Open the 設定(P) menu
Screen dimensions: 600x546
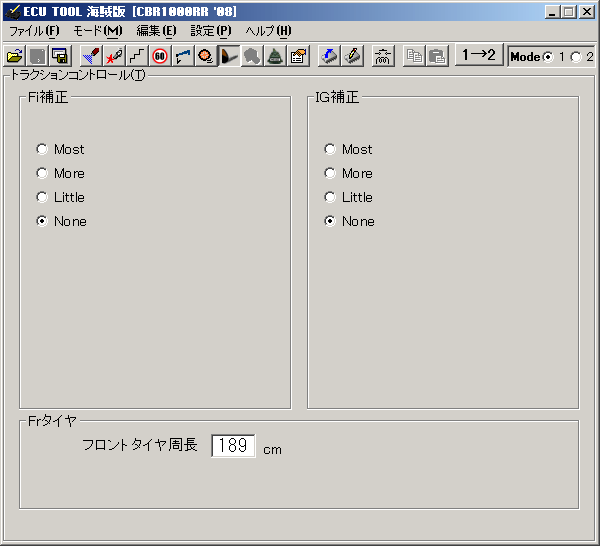(211, 31)
